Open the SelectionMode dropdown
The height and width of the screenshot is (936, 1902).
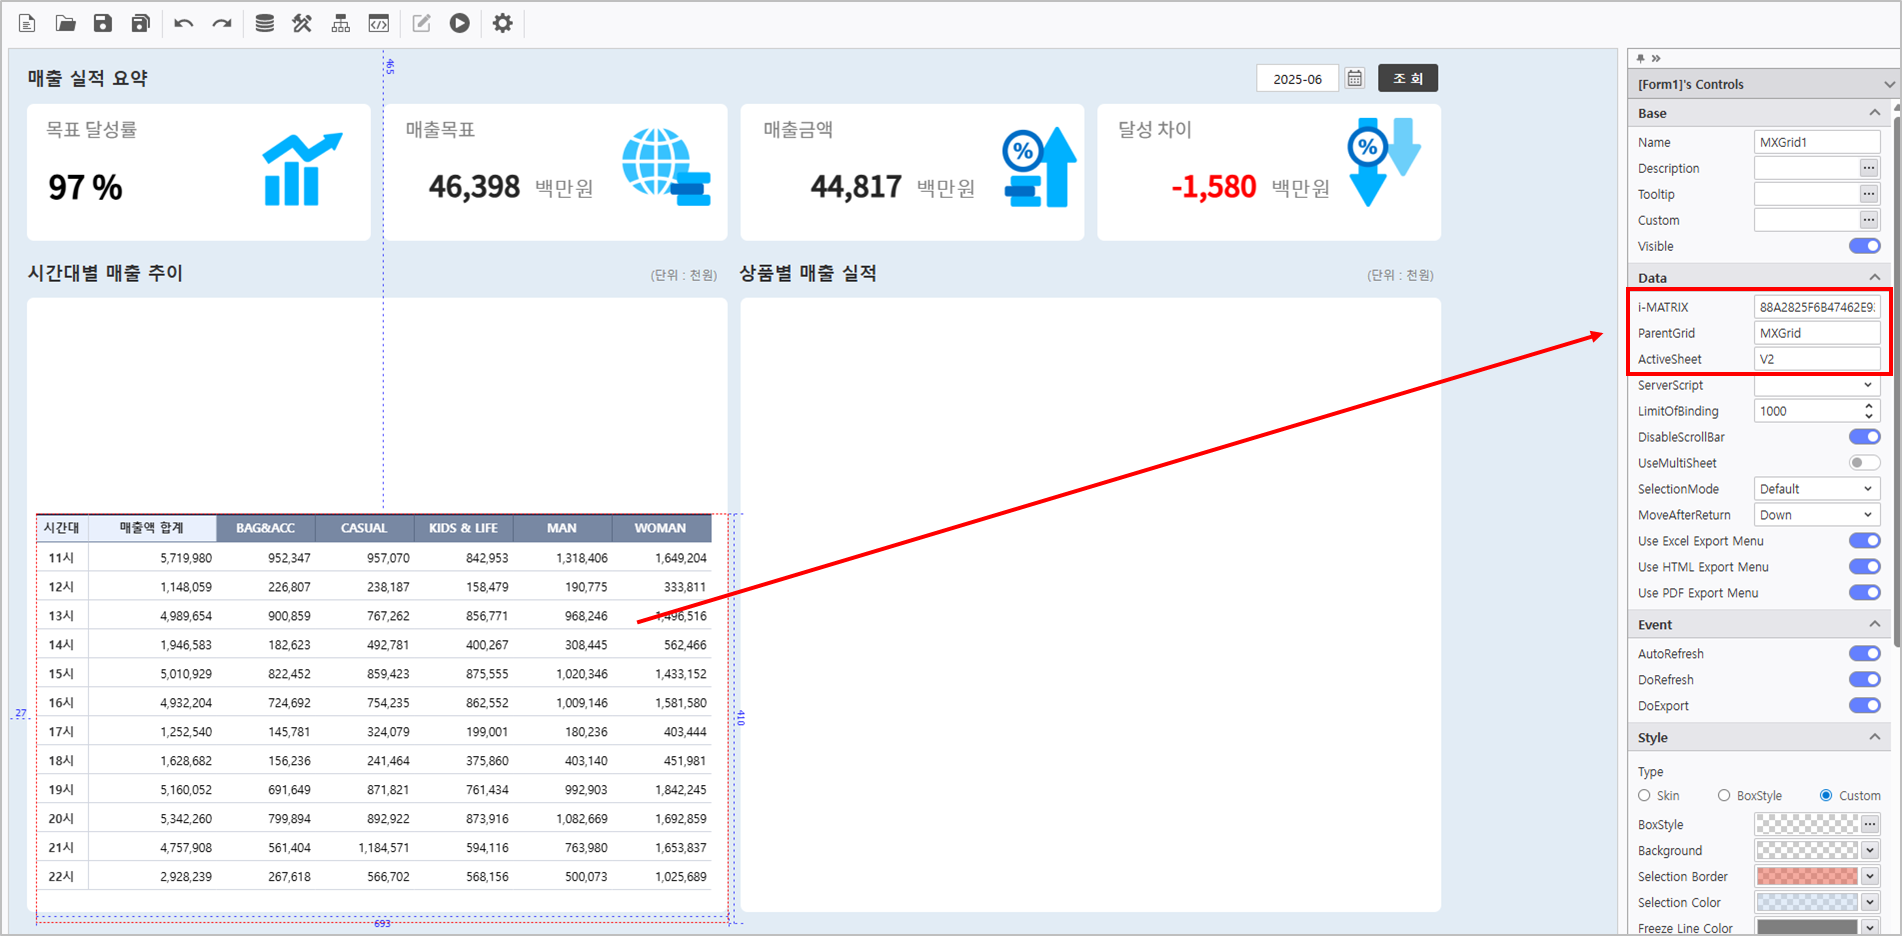[1816, 489]
